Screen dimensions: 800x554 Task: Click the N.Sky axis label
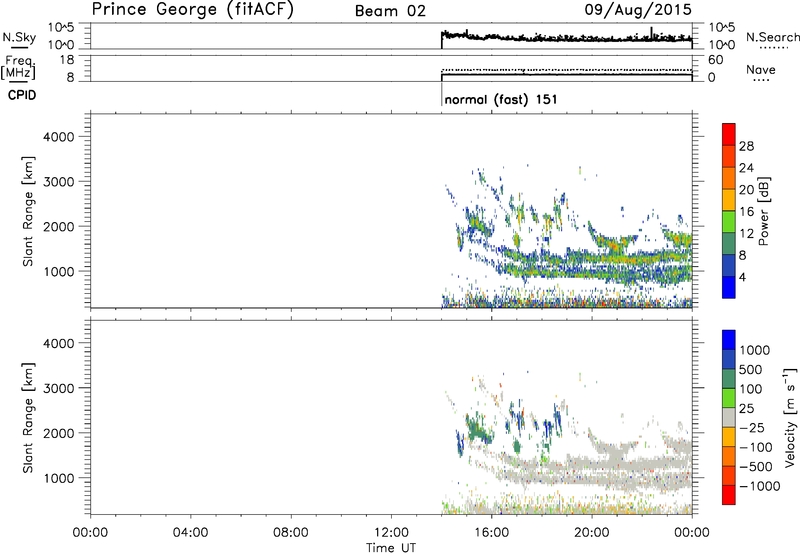point(19,38)
